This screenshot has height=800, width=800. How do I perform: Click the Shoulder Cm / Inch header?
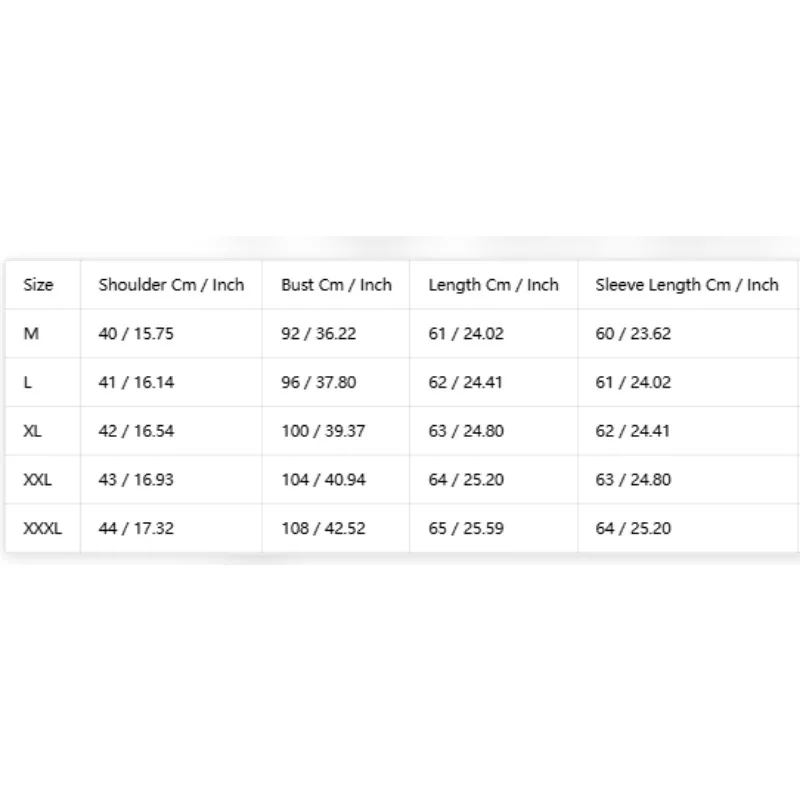pos(171,285)
